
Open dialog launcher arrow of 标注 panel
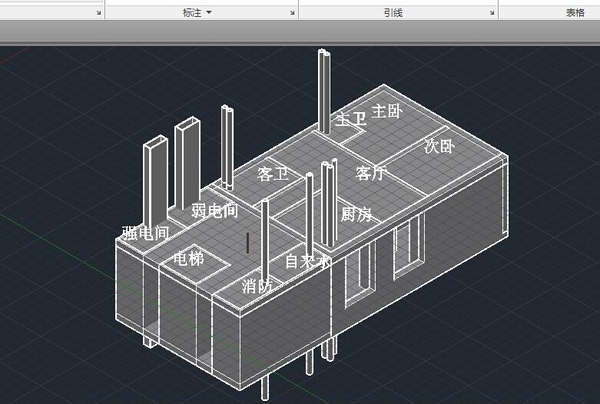pos(291,13)
